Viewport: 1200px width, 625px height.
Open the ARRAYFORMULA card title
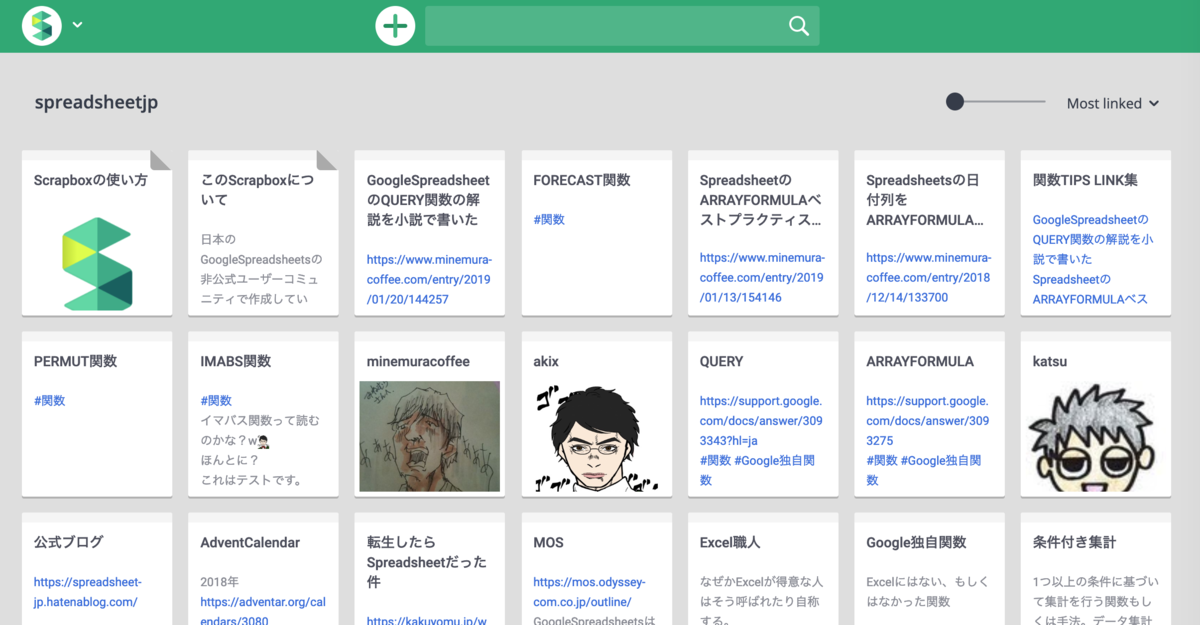(920, 361)
